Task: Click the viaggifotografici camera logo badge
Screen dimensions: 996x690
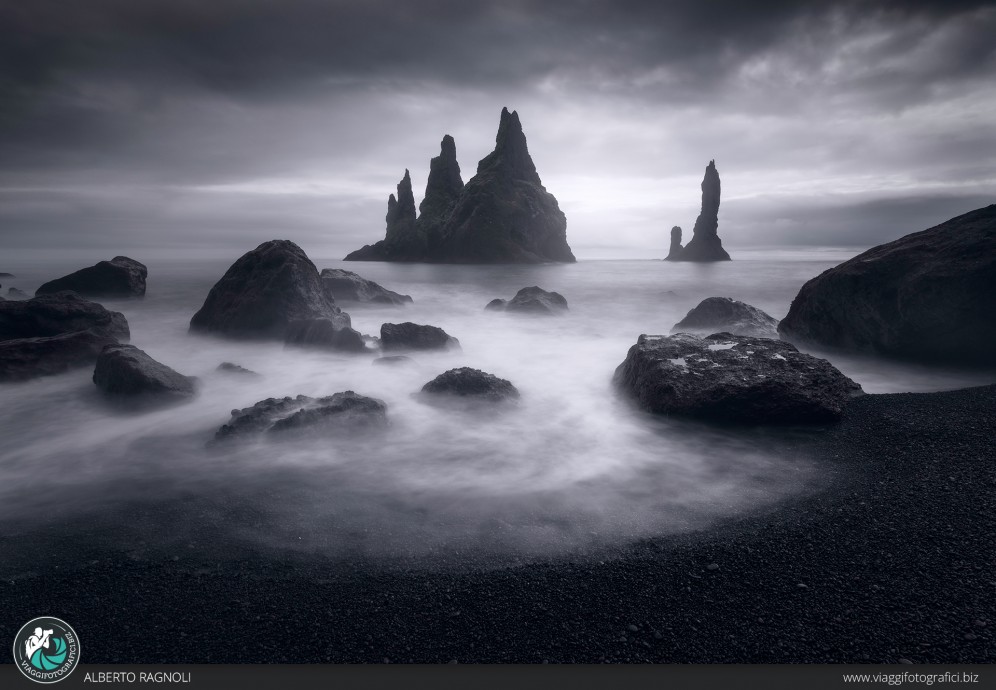Action: tap(46, 649)
